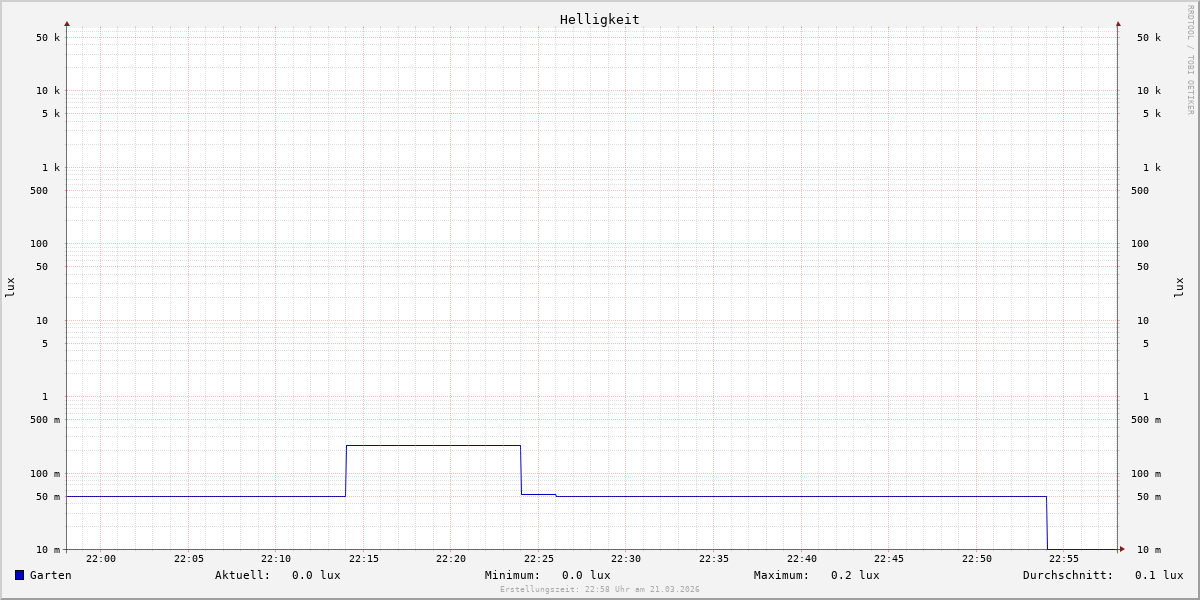1200x600 pixels.
Task: Click the 22:10 time axis label
Action: 276,559
